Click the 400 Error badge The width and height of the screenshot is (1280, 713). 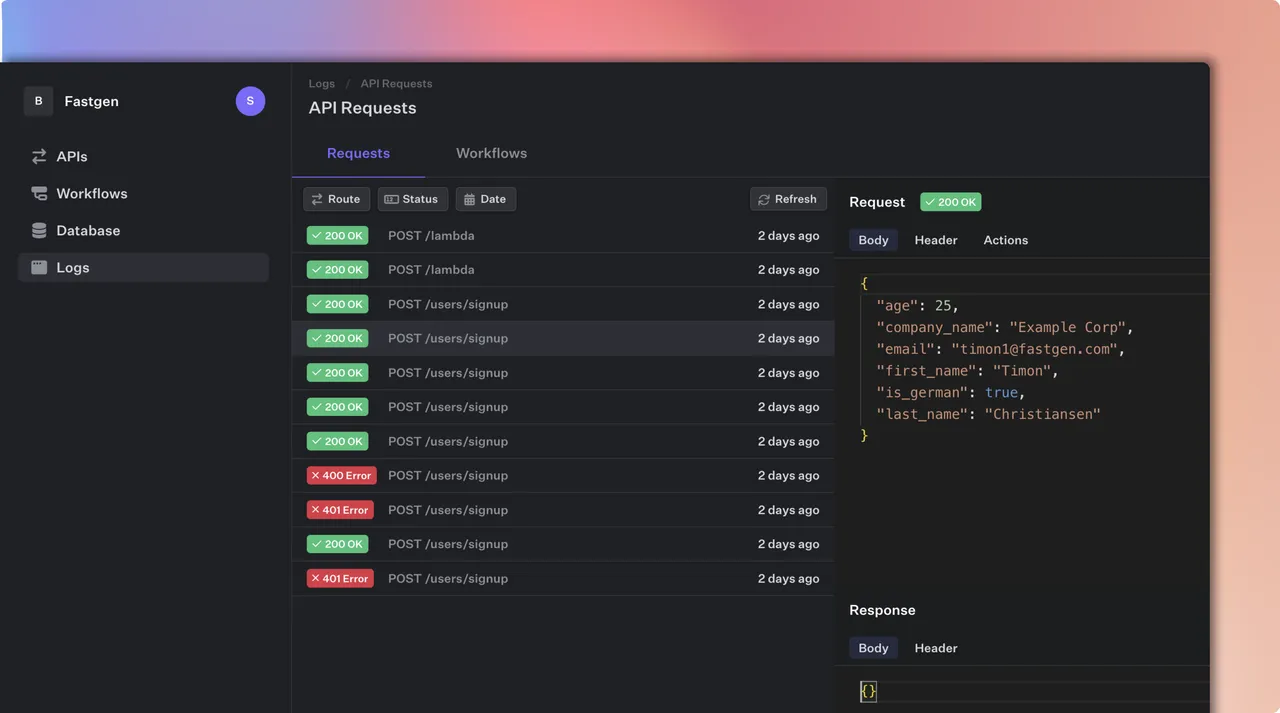coord(341,475)
